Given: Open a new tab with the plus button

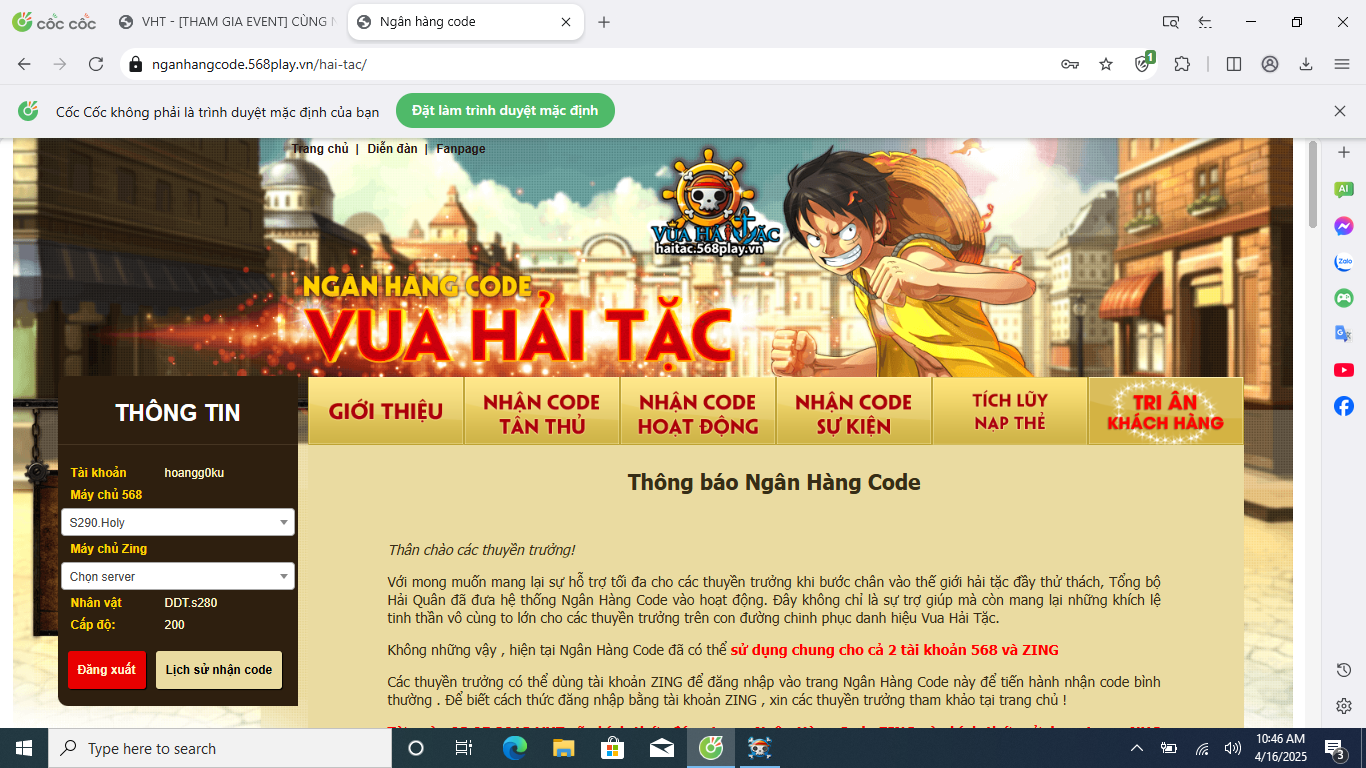Looking at the screenshot, I should (604, 22).
